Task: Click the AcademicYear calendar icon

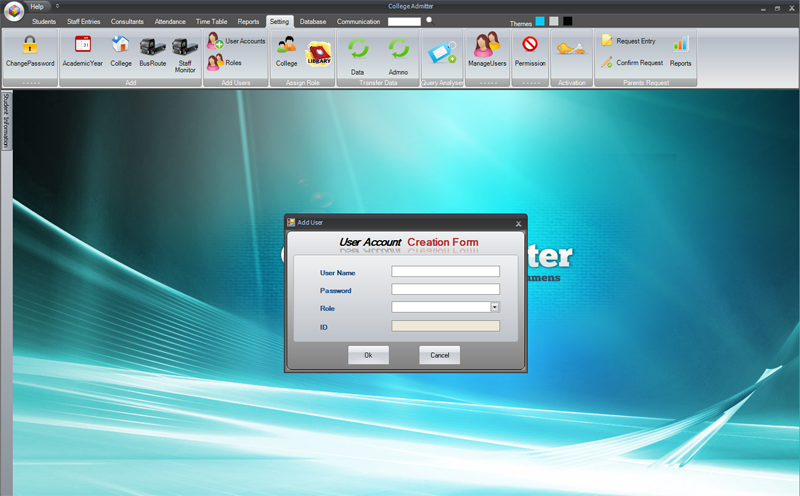Action: (x=83, y=44)
